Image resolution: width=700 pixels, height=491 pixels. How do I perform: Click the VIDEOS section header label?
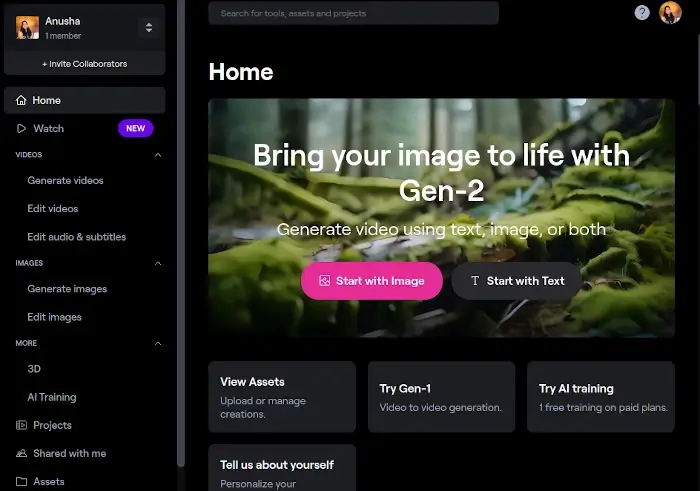point(29,155)
